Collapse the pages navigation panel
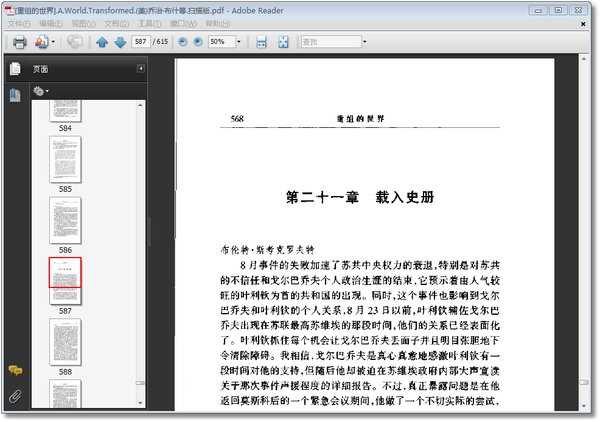 click(141, 68)
